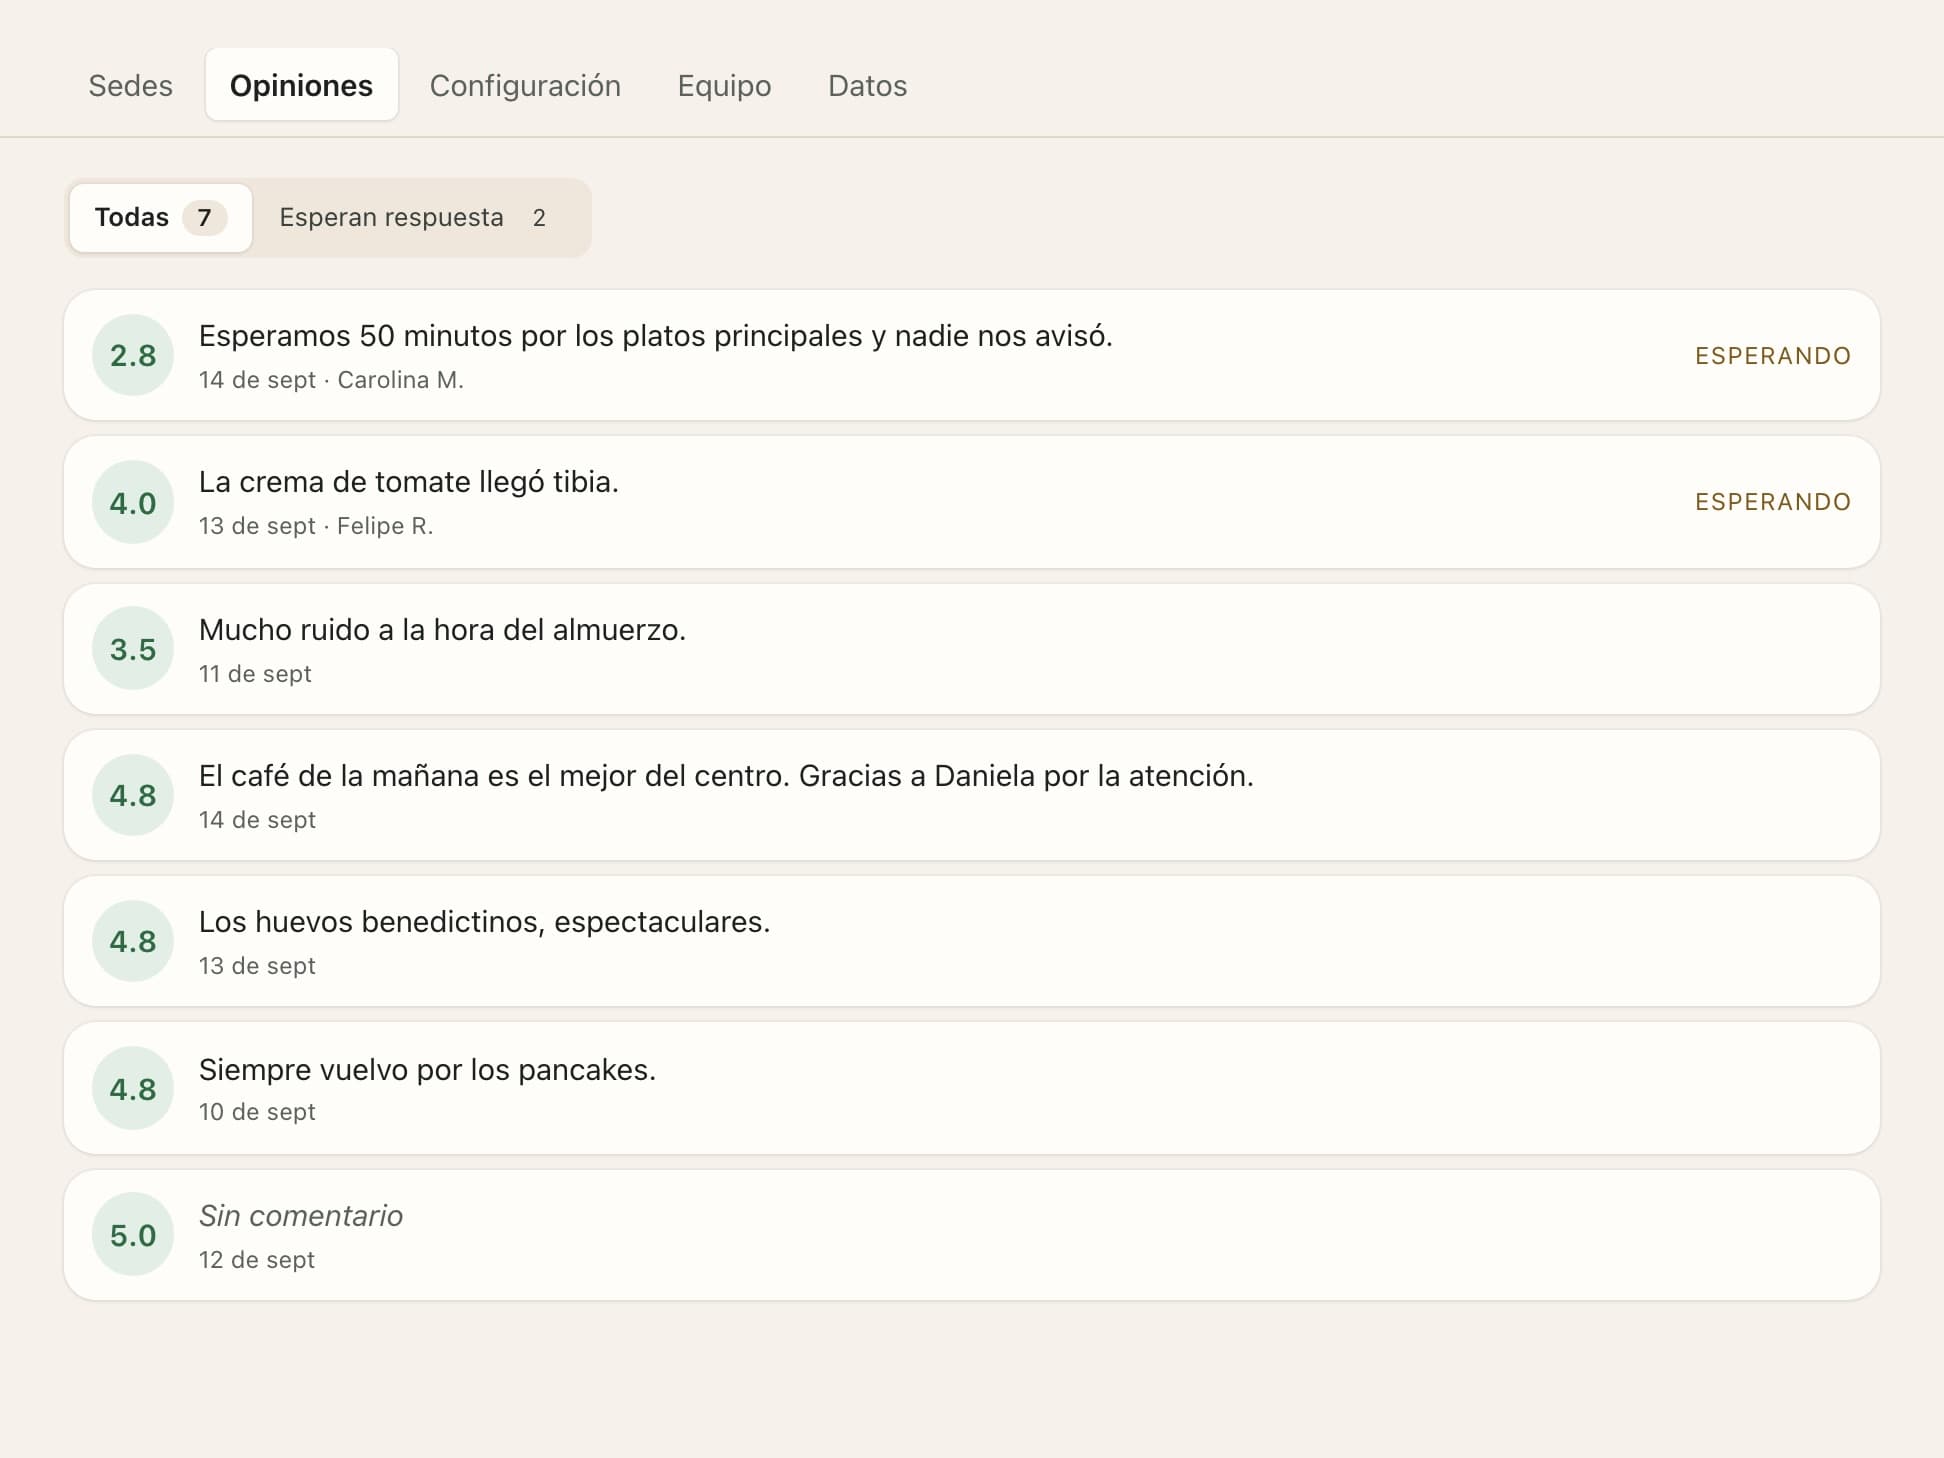Click the count badge 7 next to Todas
This screenshot has height=1458, width=1944.
tap(204, 218)
